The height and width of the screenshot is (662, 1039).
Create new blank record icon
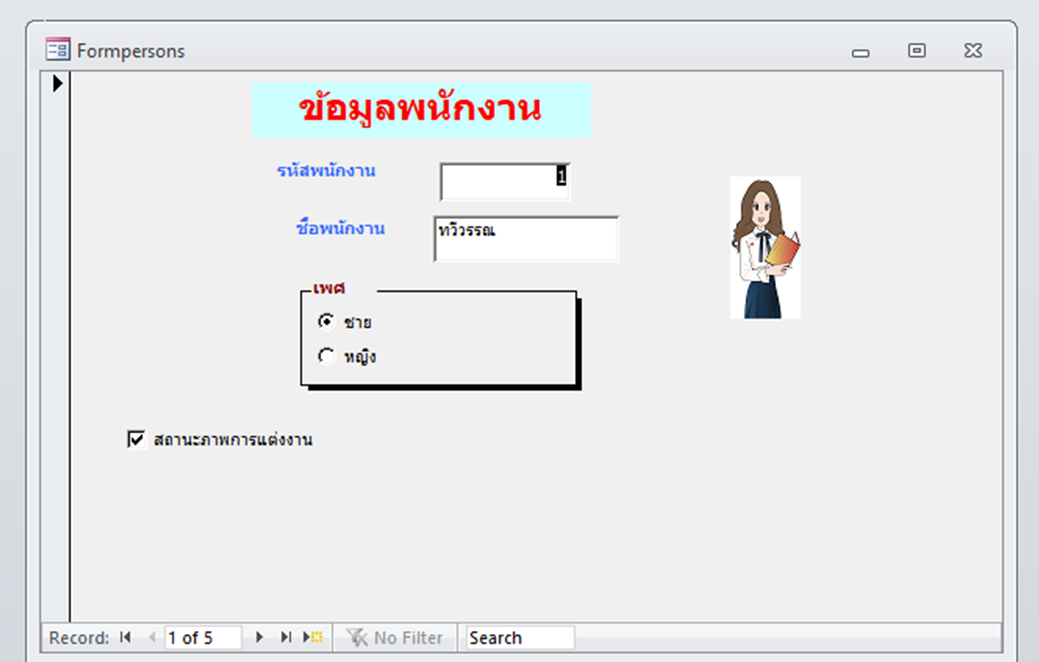point(313,637)
